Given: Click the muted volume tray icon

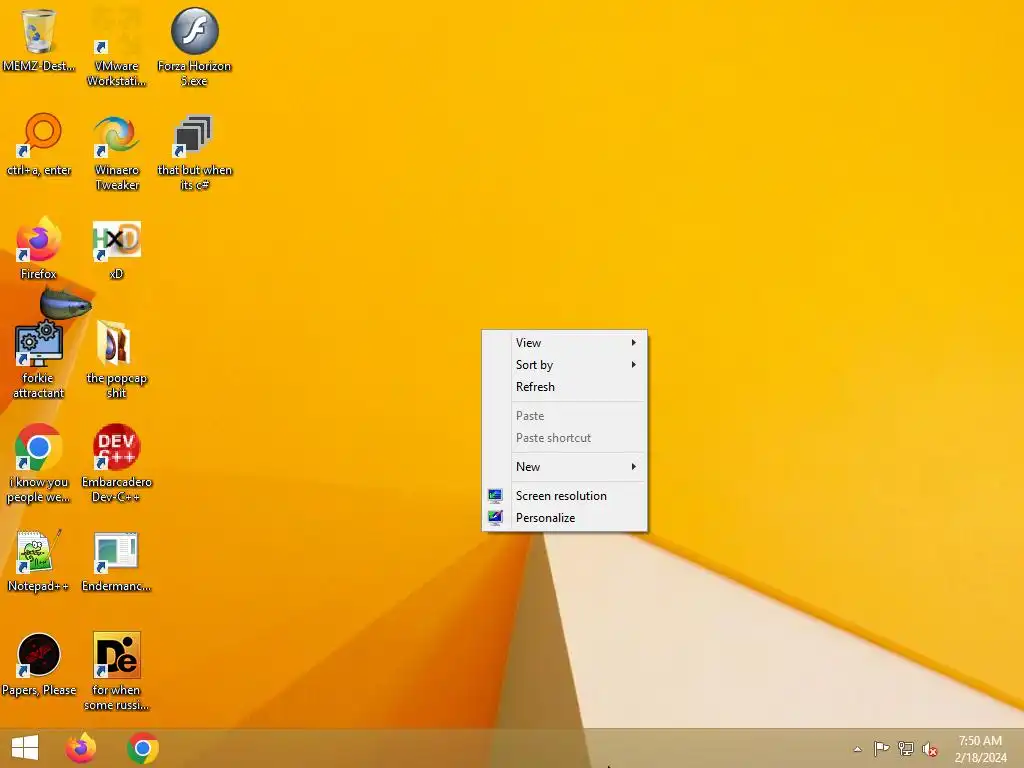Looking at the screenshot, I should point(930,749).
